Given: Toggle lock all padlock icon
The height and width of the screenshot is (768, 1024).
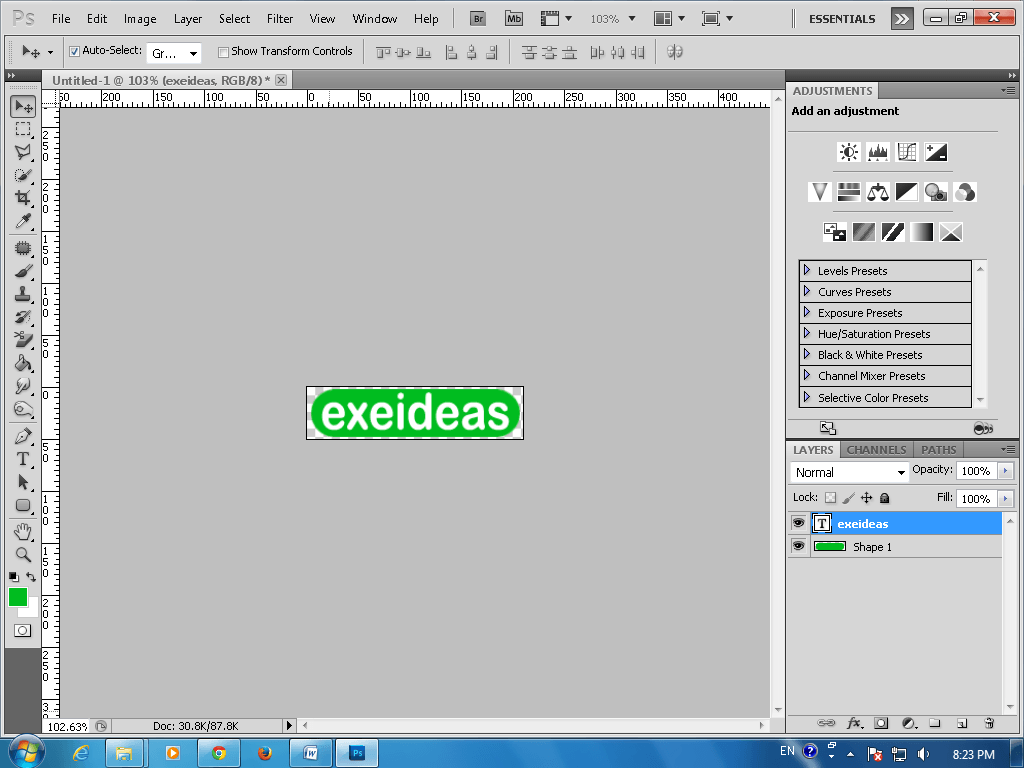Looking at the screenshot, I should point(884,498).
